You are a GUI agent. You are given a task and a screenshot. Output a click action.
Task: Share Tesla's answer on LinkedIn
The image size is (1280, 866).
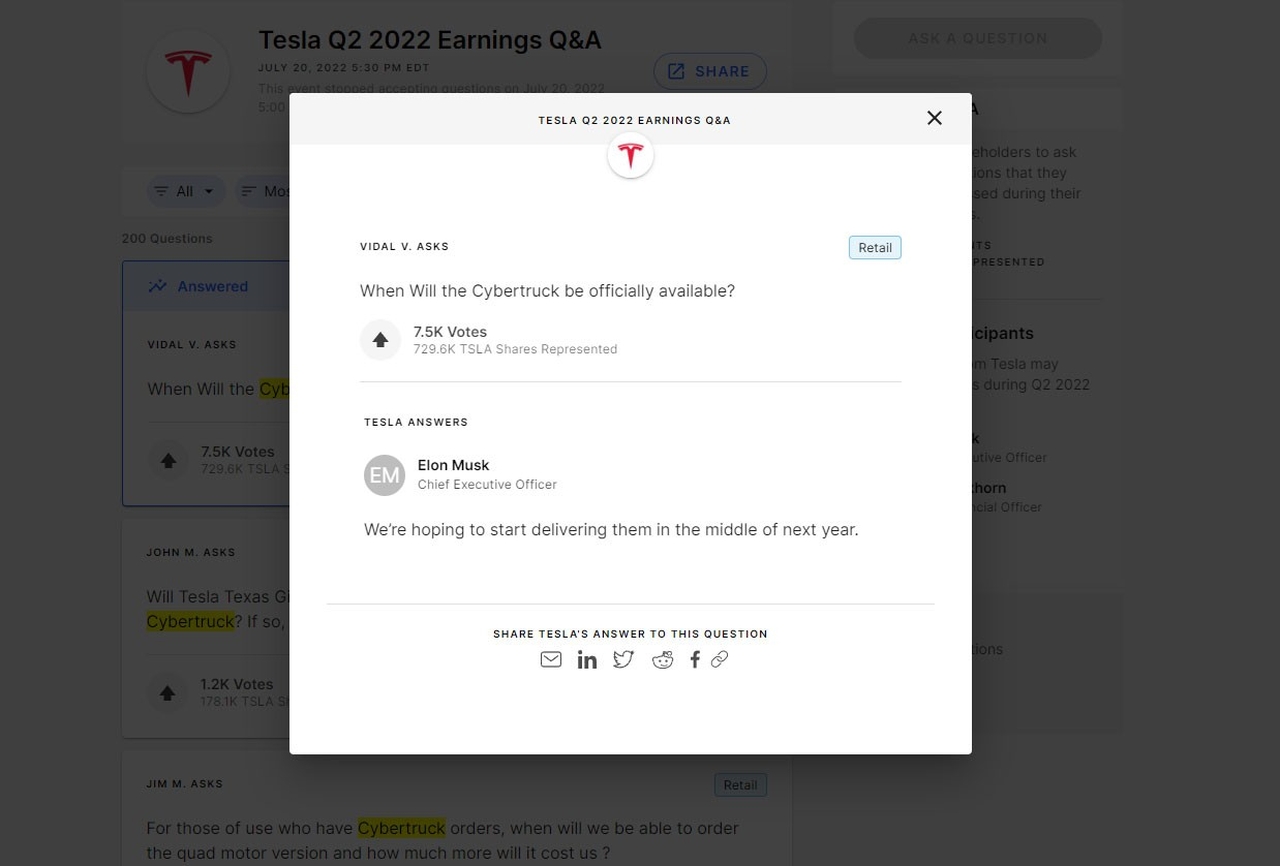coord(587,660)
